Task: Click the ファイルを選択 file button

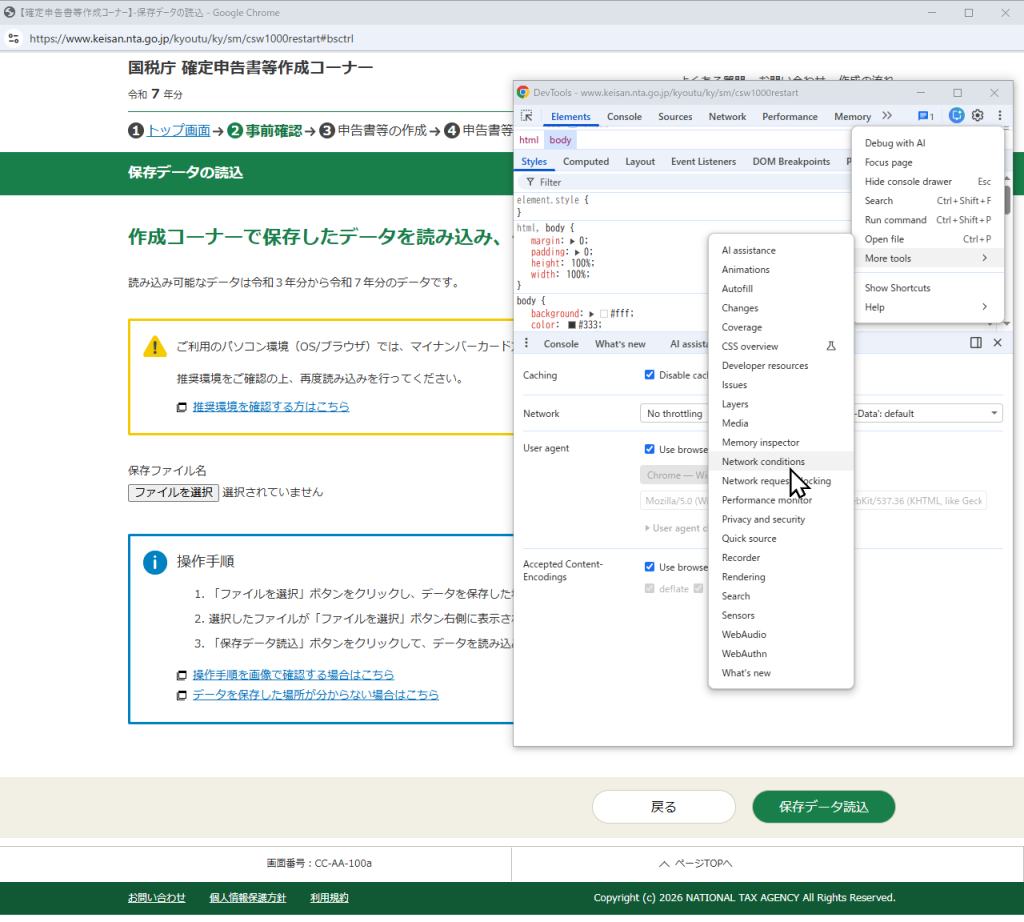Action: tap(173, 492)
